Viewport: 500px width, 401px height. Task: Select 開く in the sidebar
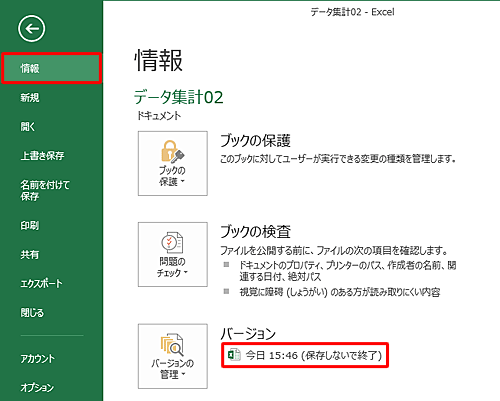click(28, 126)
